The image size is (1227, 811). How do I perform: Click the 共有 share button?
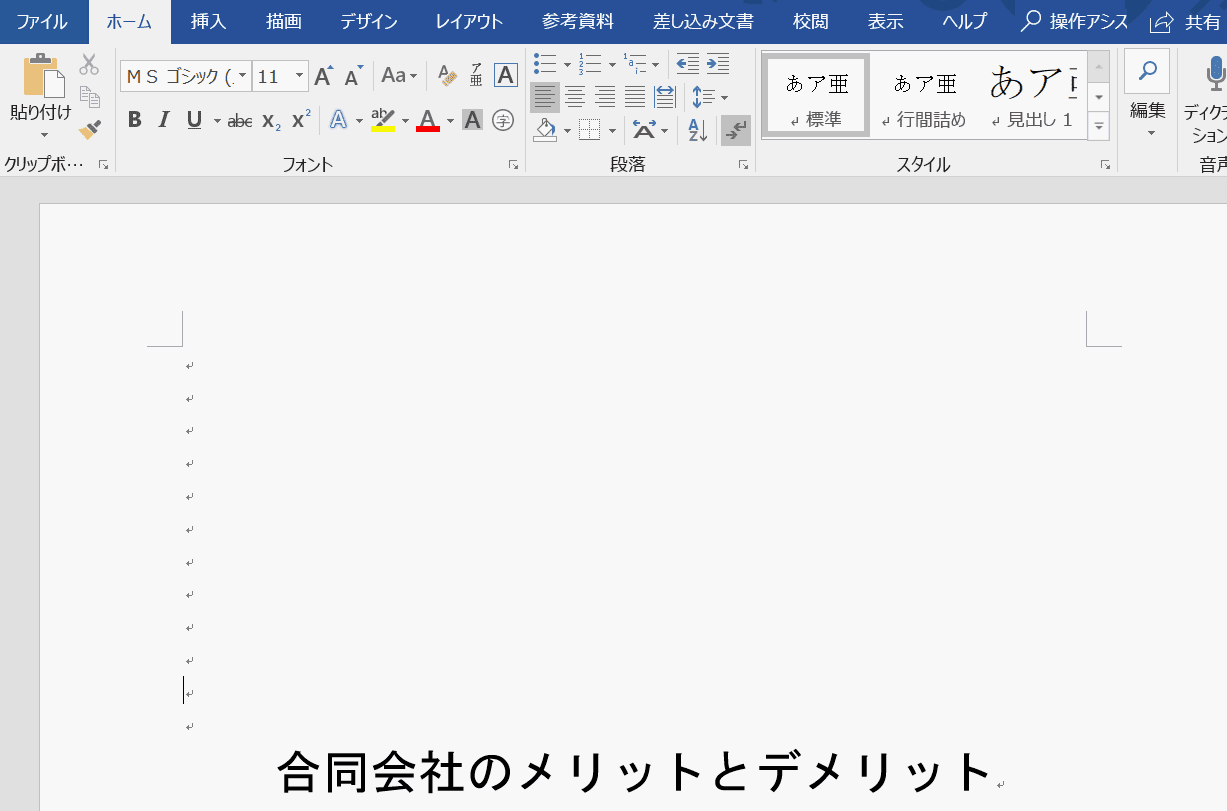1187,21
